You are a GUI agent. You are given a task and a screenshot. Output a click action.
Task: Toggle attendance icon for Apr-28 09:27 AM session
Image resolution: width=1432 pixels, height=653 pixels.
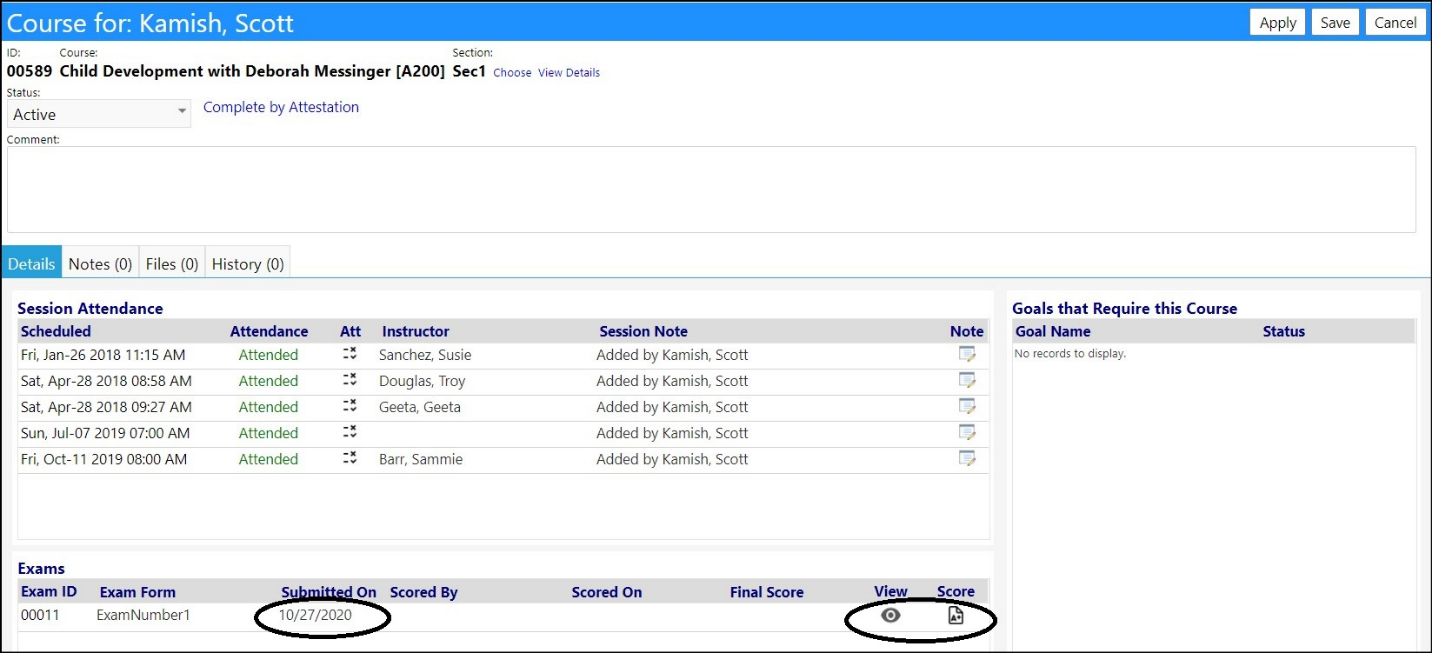[x=350, y=406]
